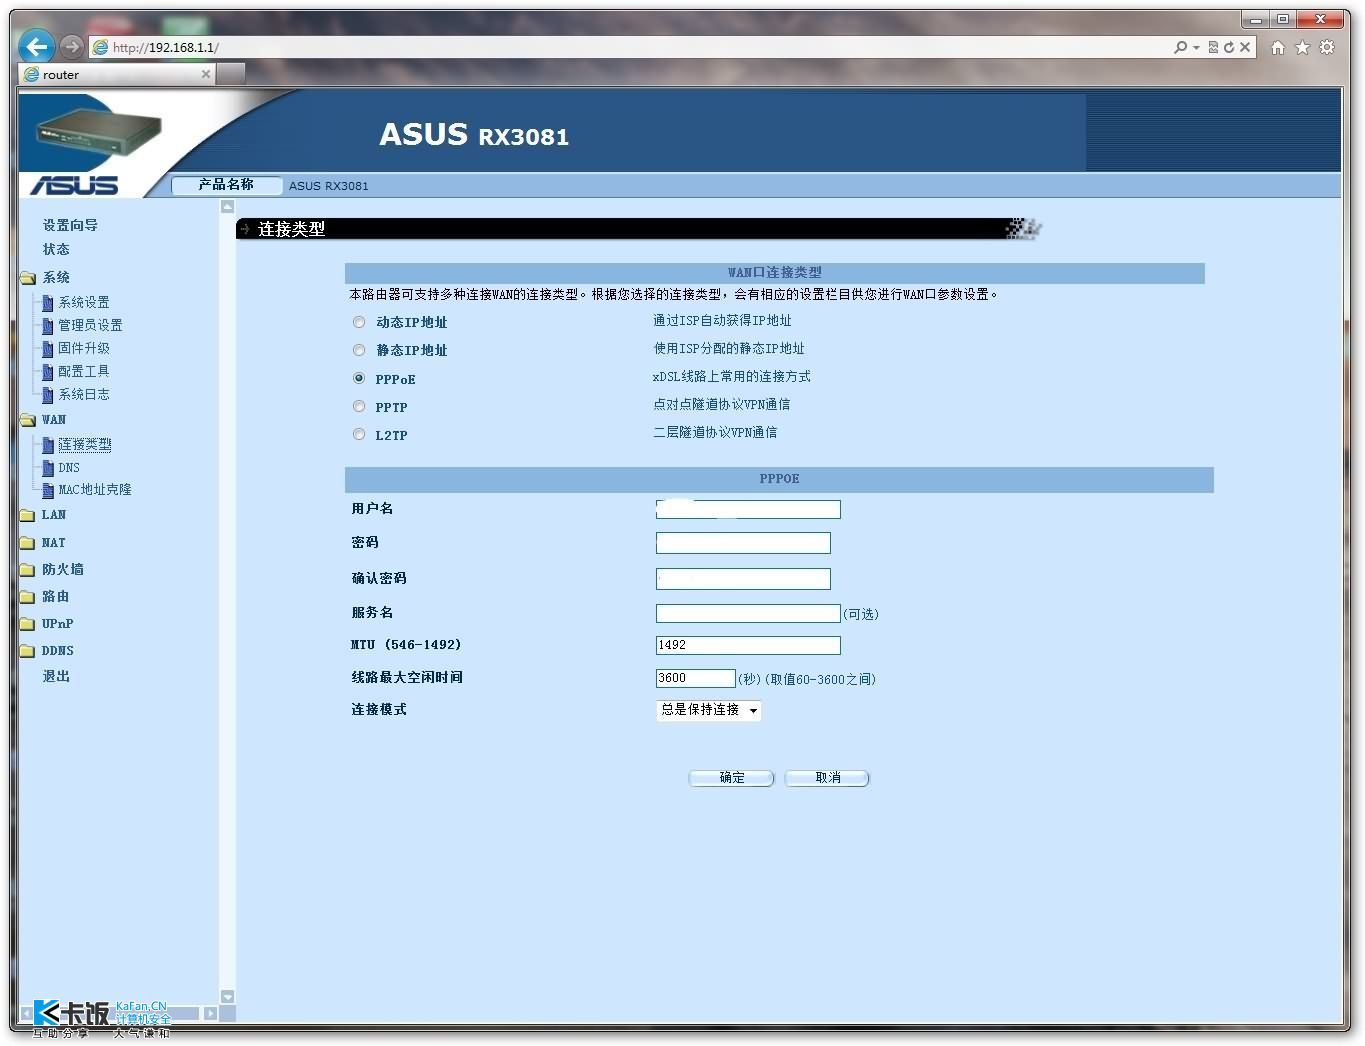This screenshot has height=1046, width=1365.
Task: Click the UPnP folder icon
Action: click(x=28, y=624)
